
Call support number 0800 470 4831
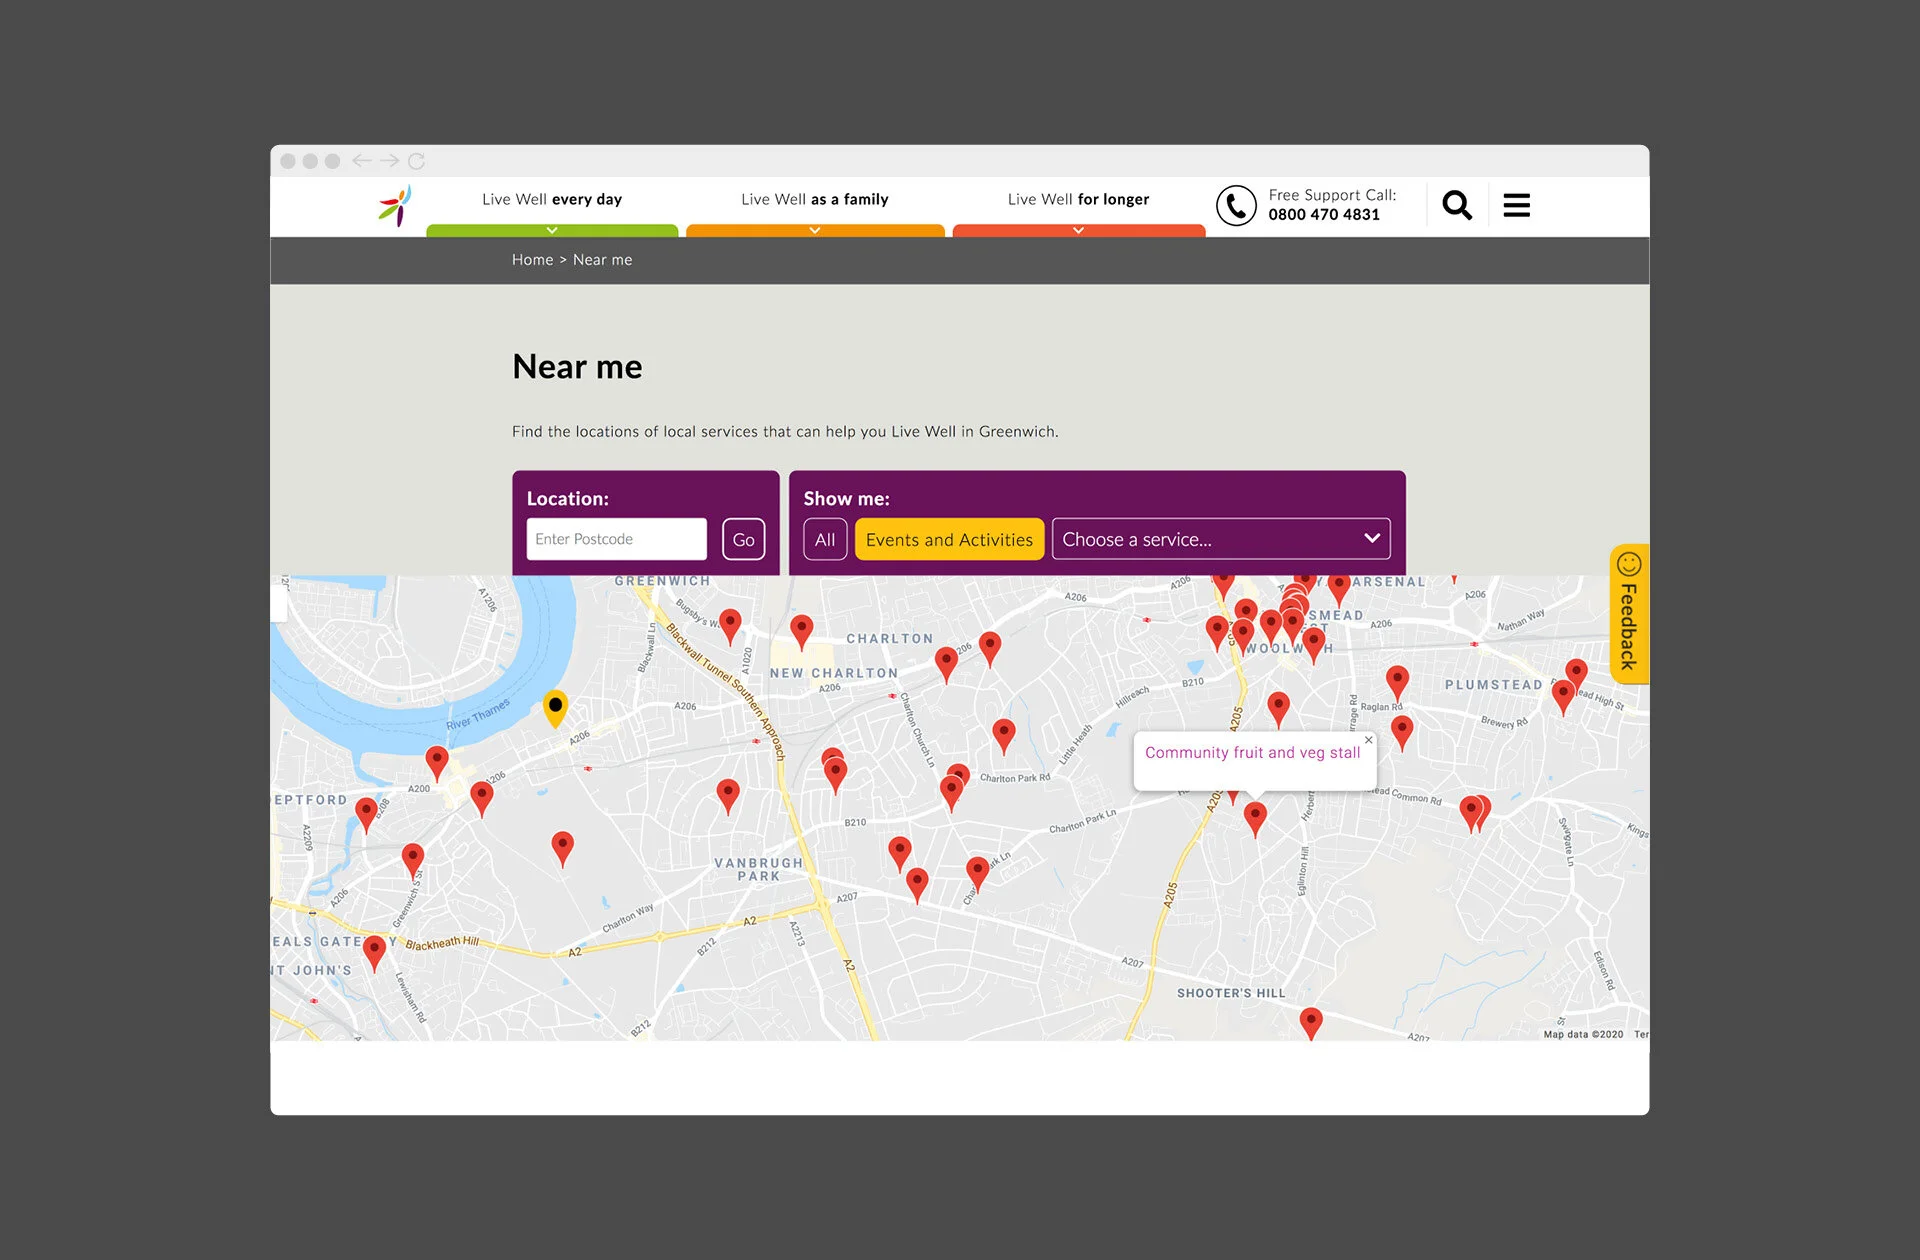point(1324,214)
